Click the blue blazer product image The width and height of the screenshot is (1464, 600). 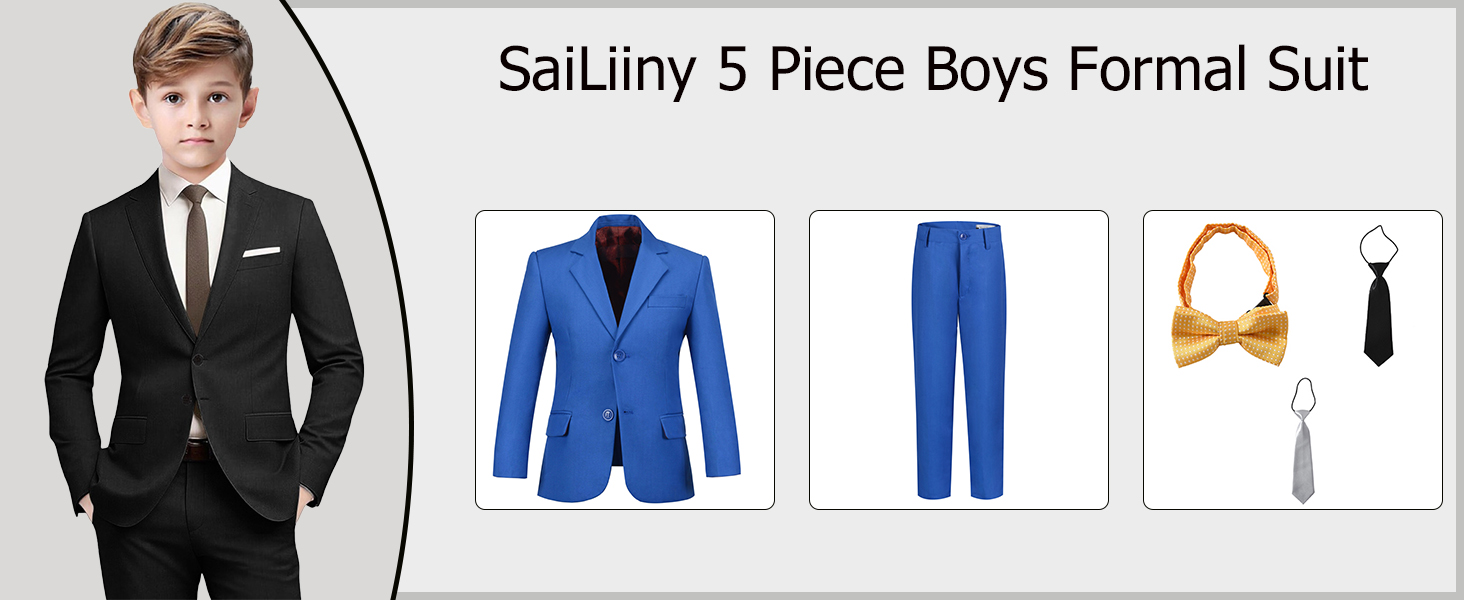(617, 359)
